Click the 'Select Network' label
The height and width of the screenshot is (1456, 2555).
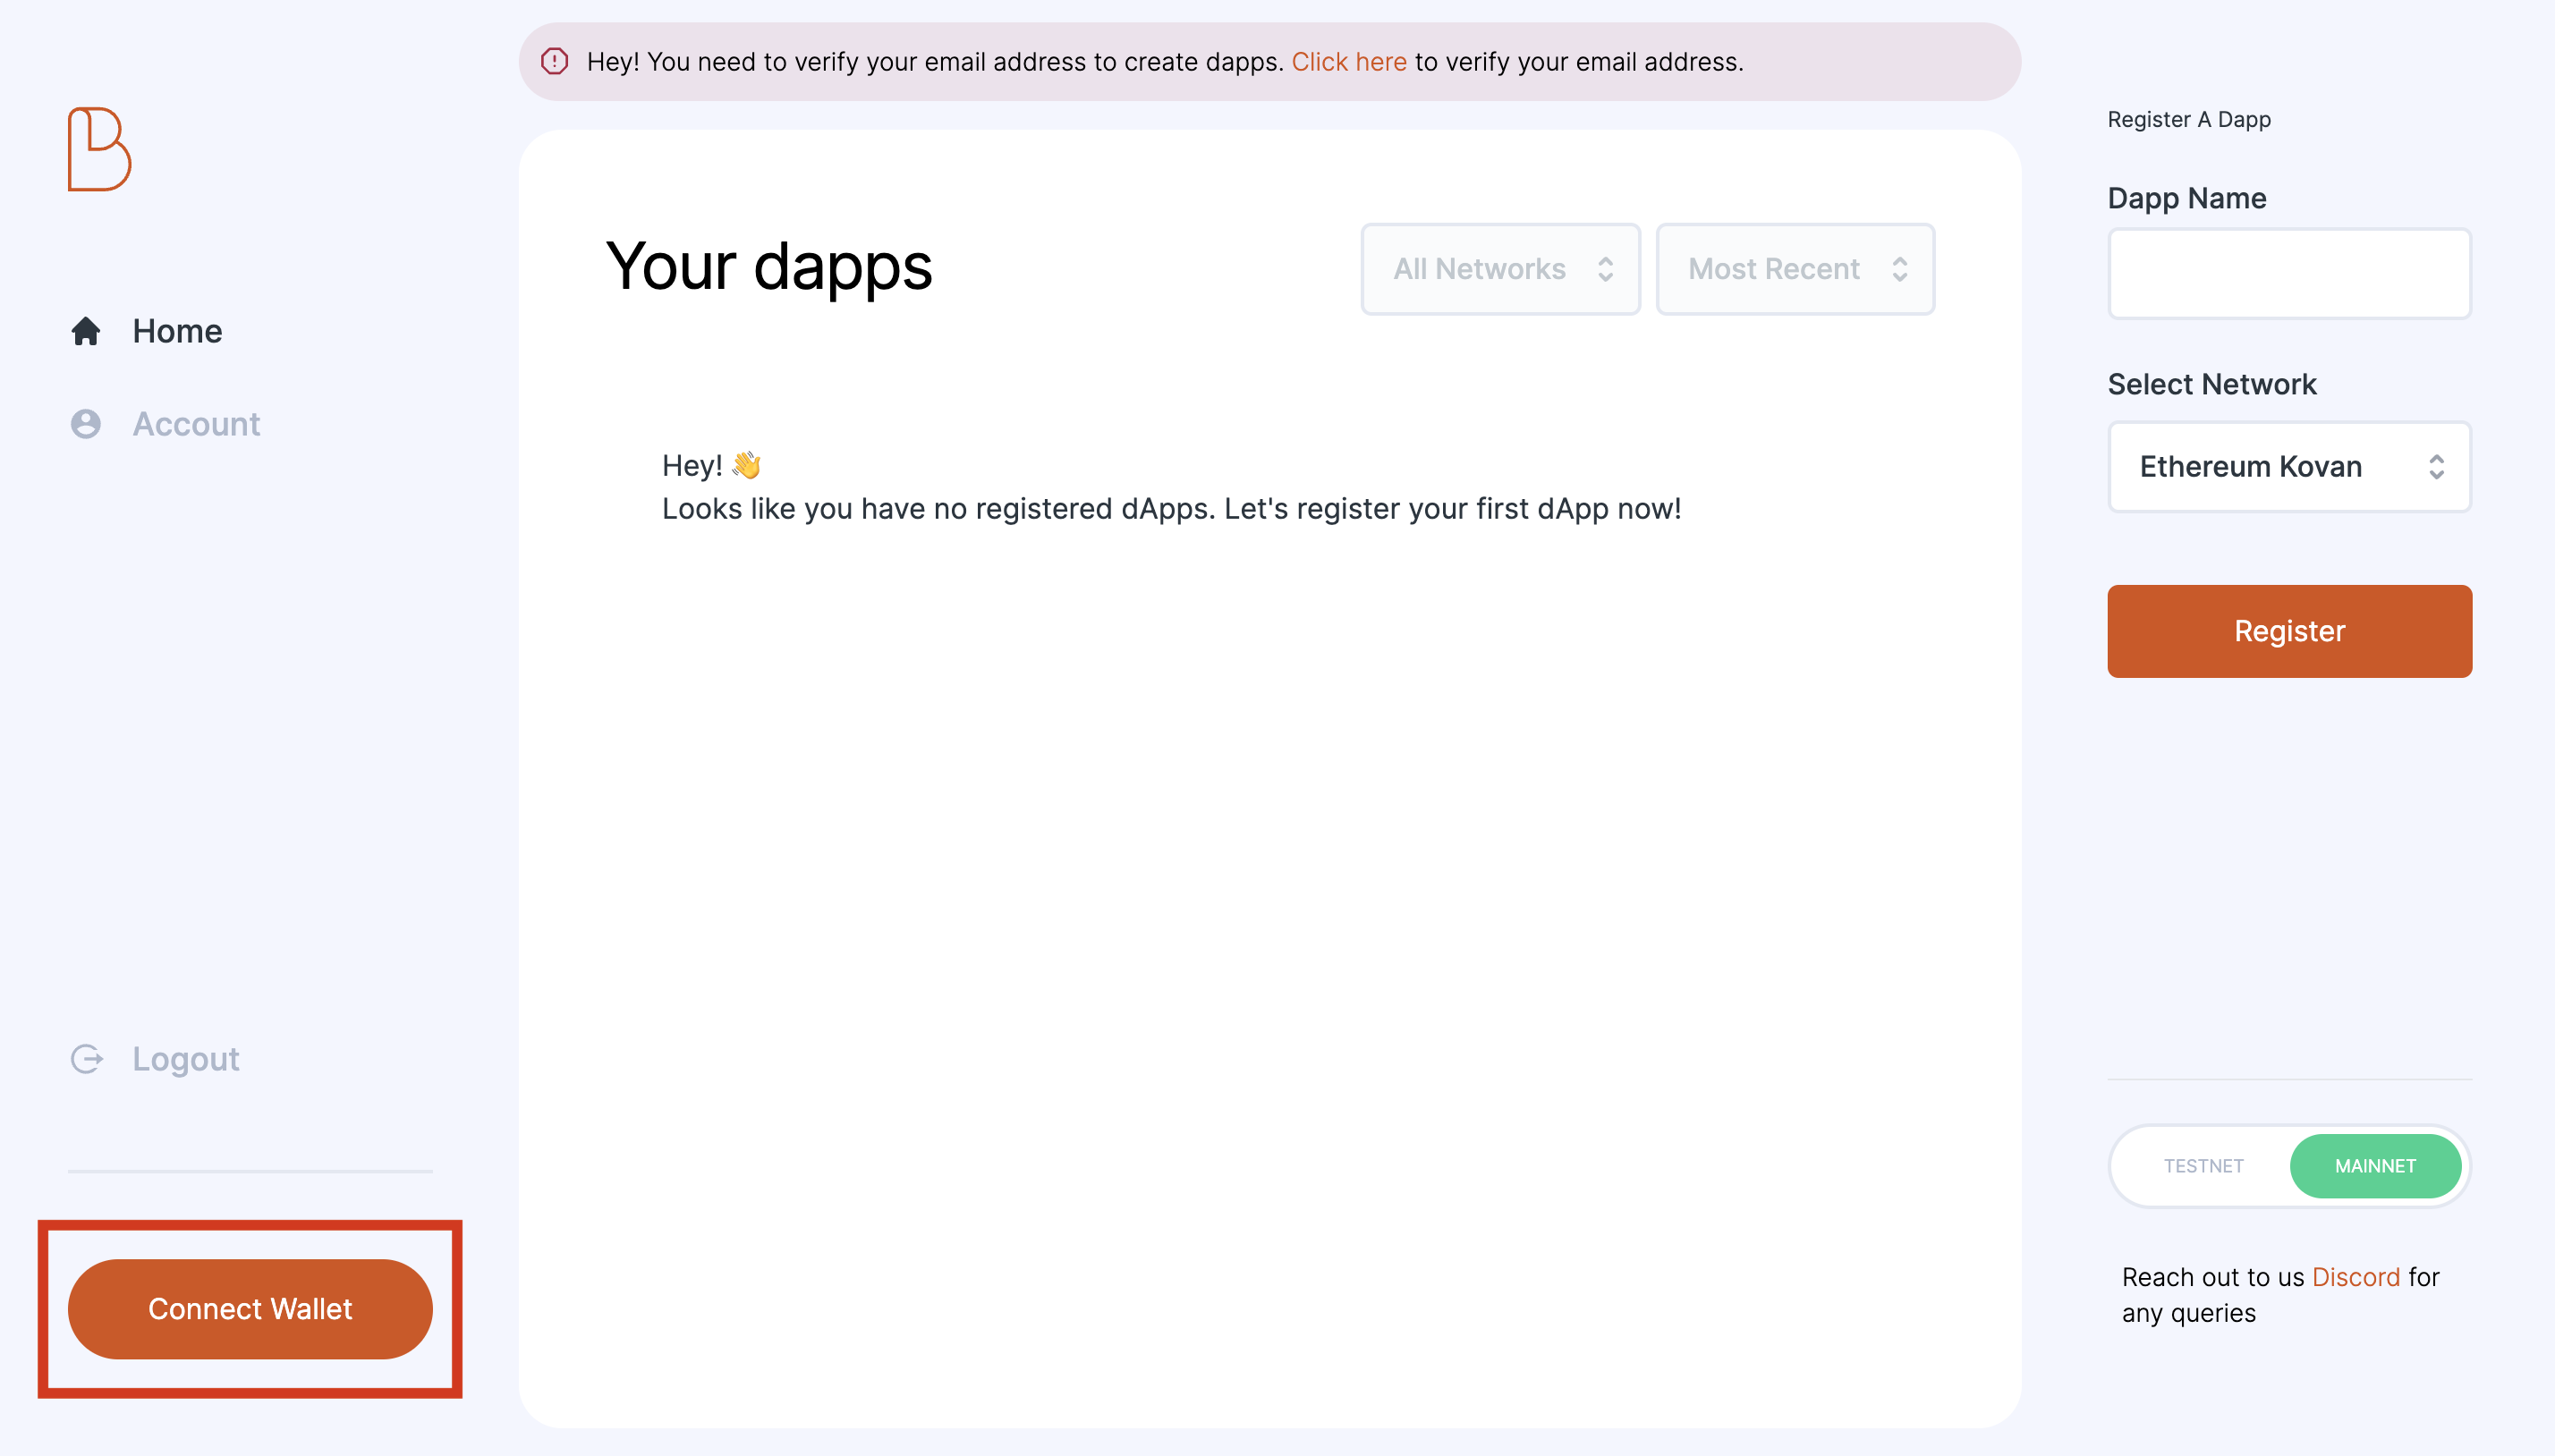2212,384
